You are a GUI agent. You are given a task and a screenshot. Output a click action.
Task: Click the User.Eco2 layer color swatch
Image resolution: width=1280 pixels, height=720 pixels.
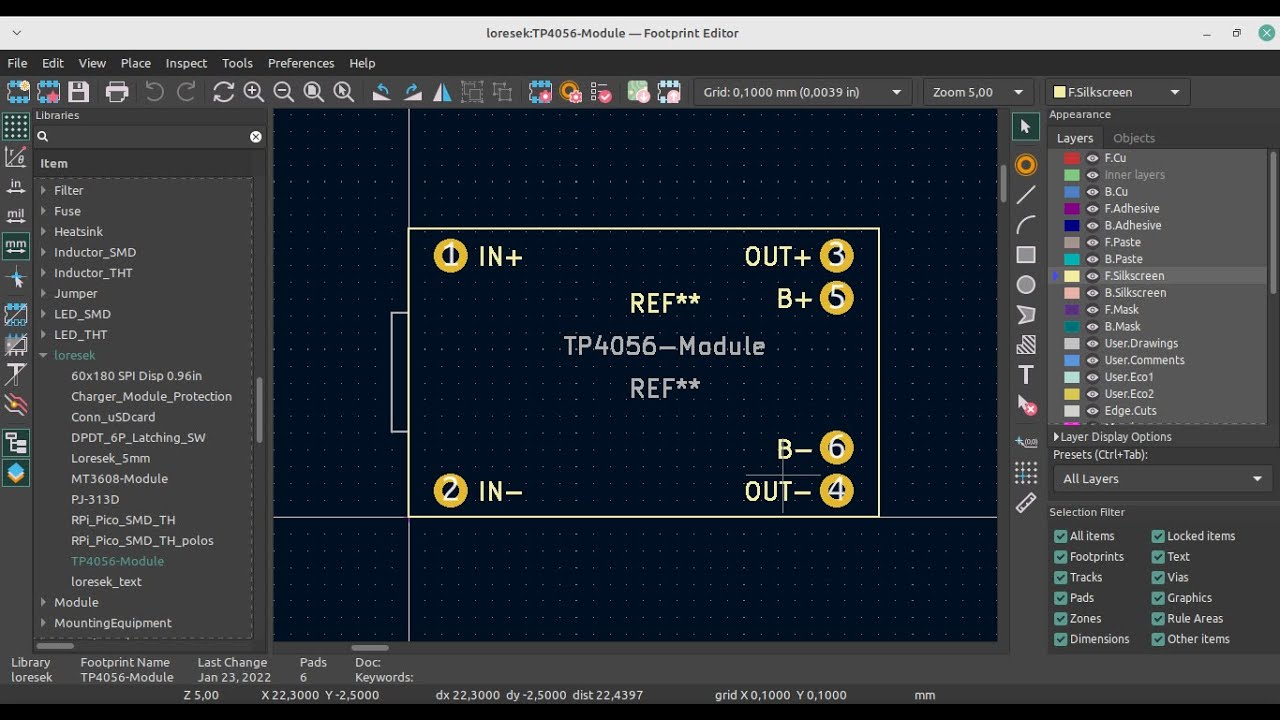pos(1072,394)
